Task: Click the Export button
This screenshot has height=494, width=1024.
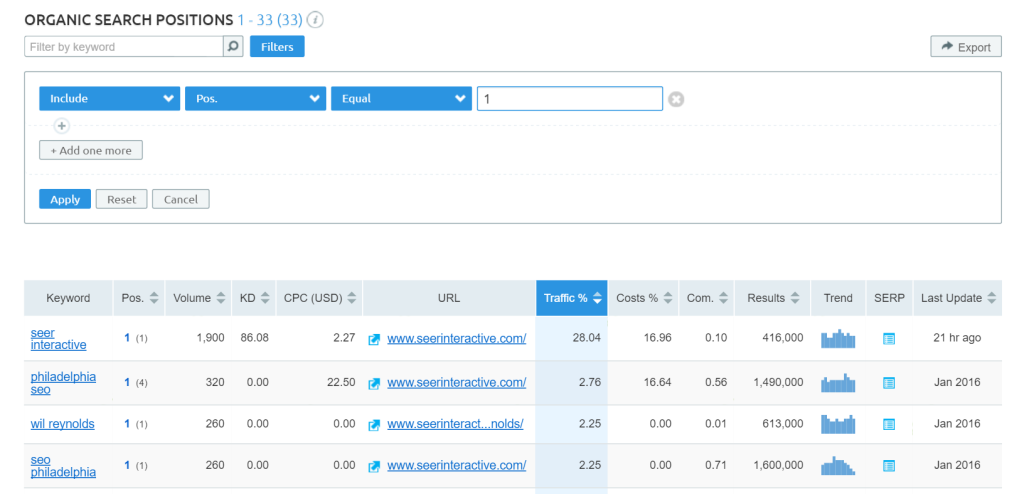Action: click(965, 47)
